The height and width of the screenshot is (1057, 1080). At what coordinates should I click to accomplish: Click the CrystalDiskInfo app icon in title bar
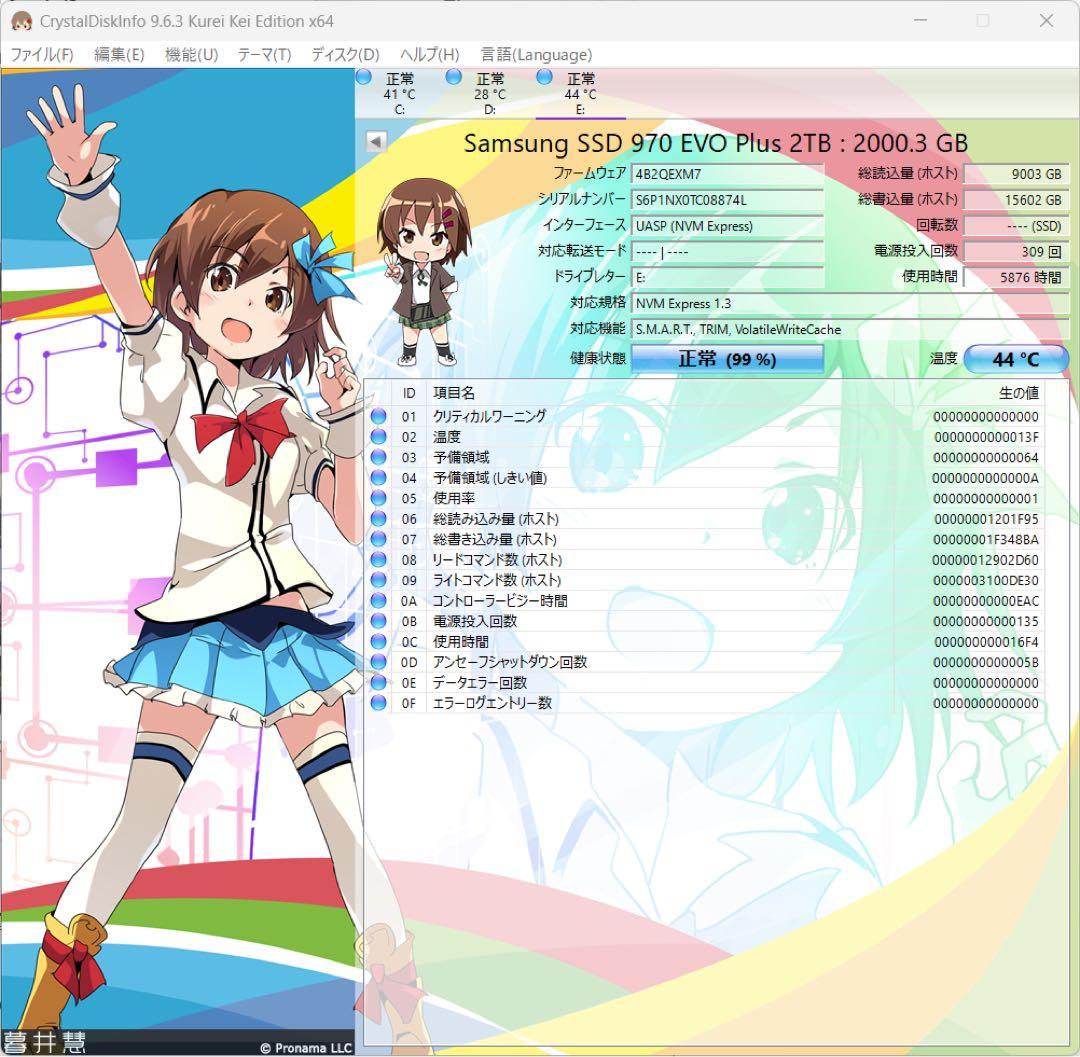[21, 21]
